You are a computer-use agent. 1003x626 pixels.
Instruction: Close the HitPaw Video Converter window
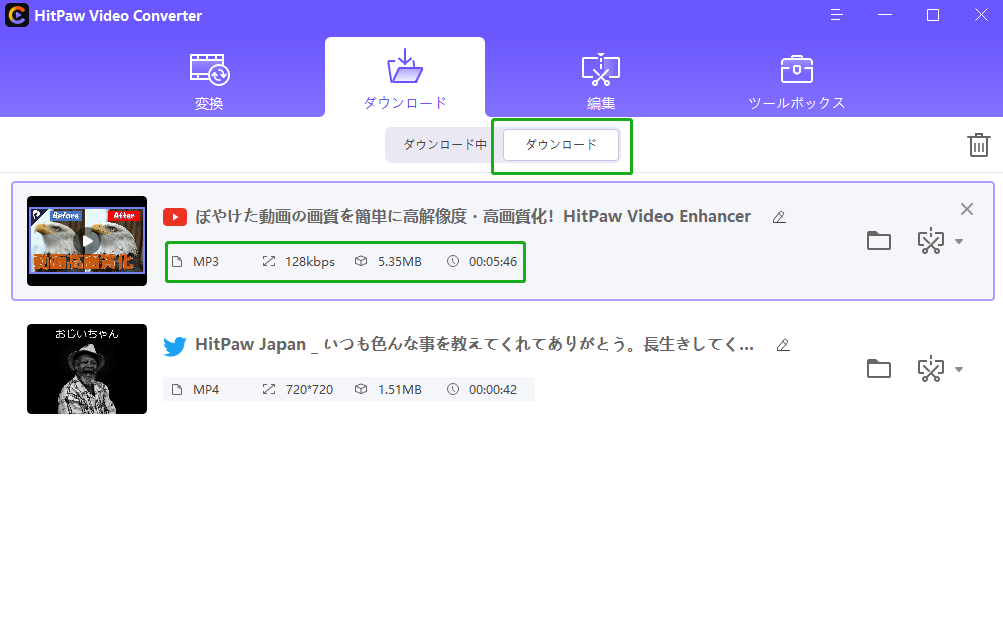981,15
